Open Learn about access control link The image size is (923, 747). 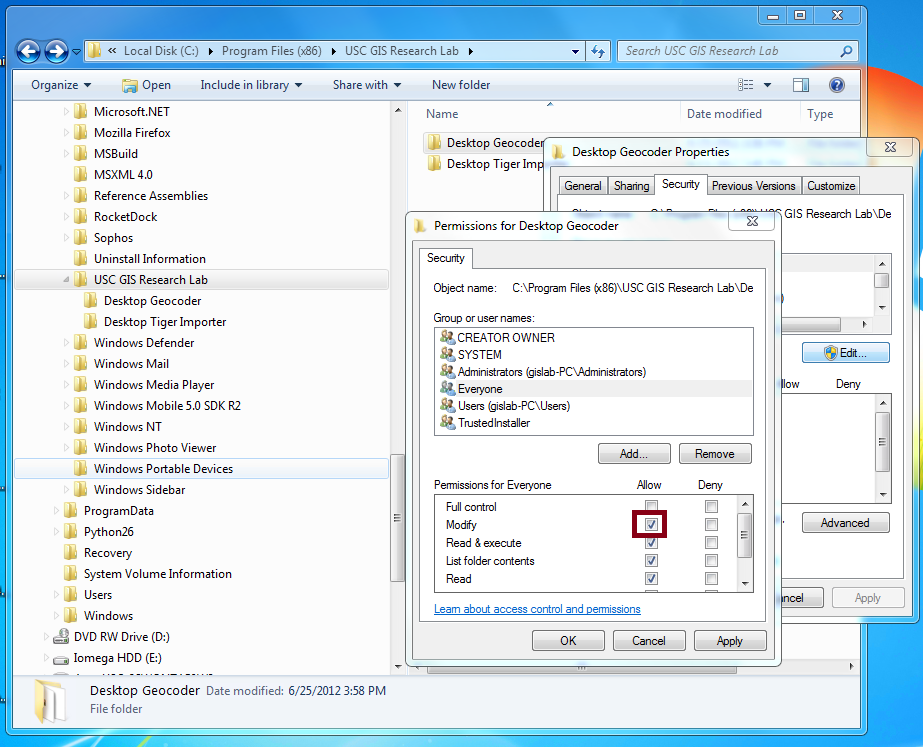[537, 609]
